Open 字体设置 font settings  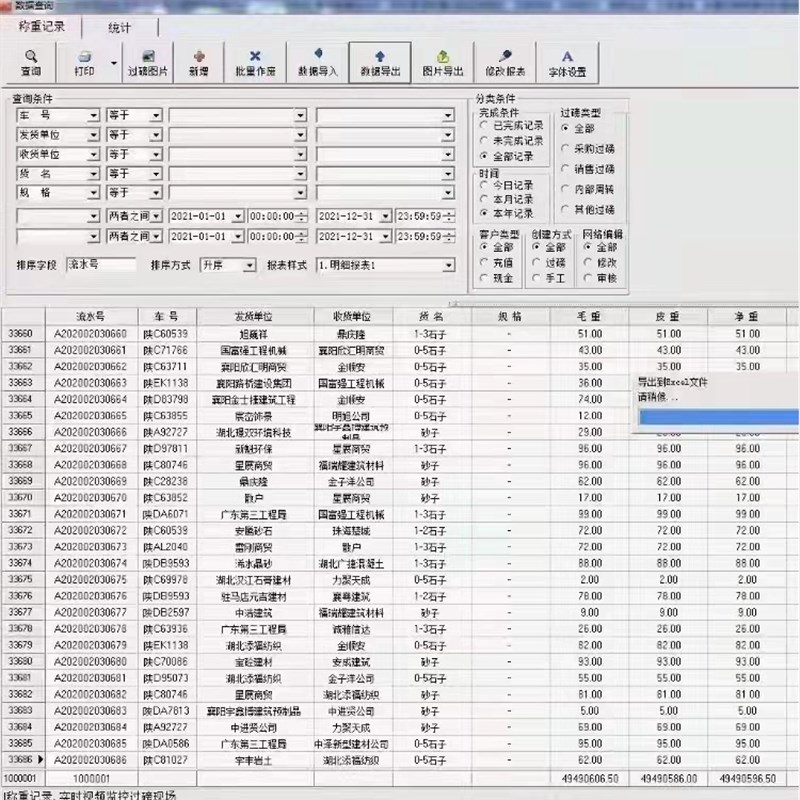(x=568, y=62)
